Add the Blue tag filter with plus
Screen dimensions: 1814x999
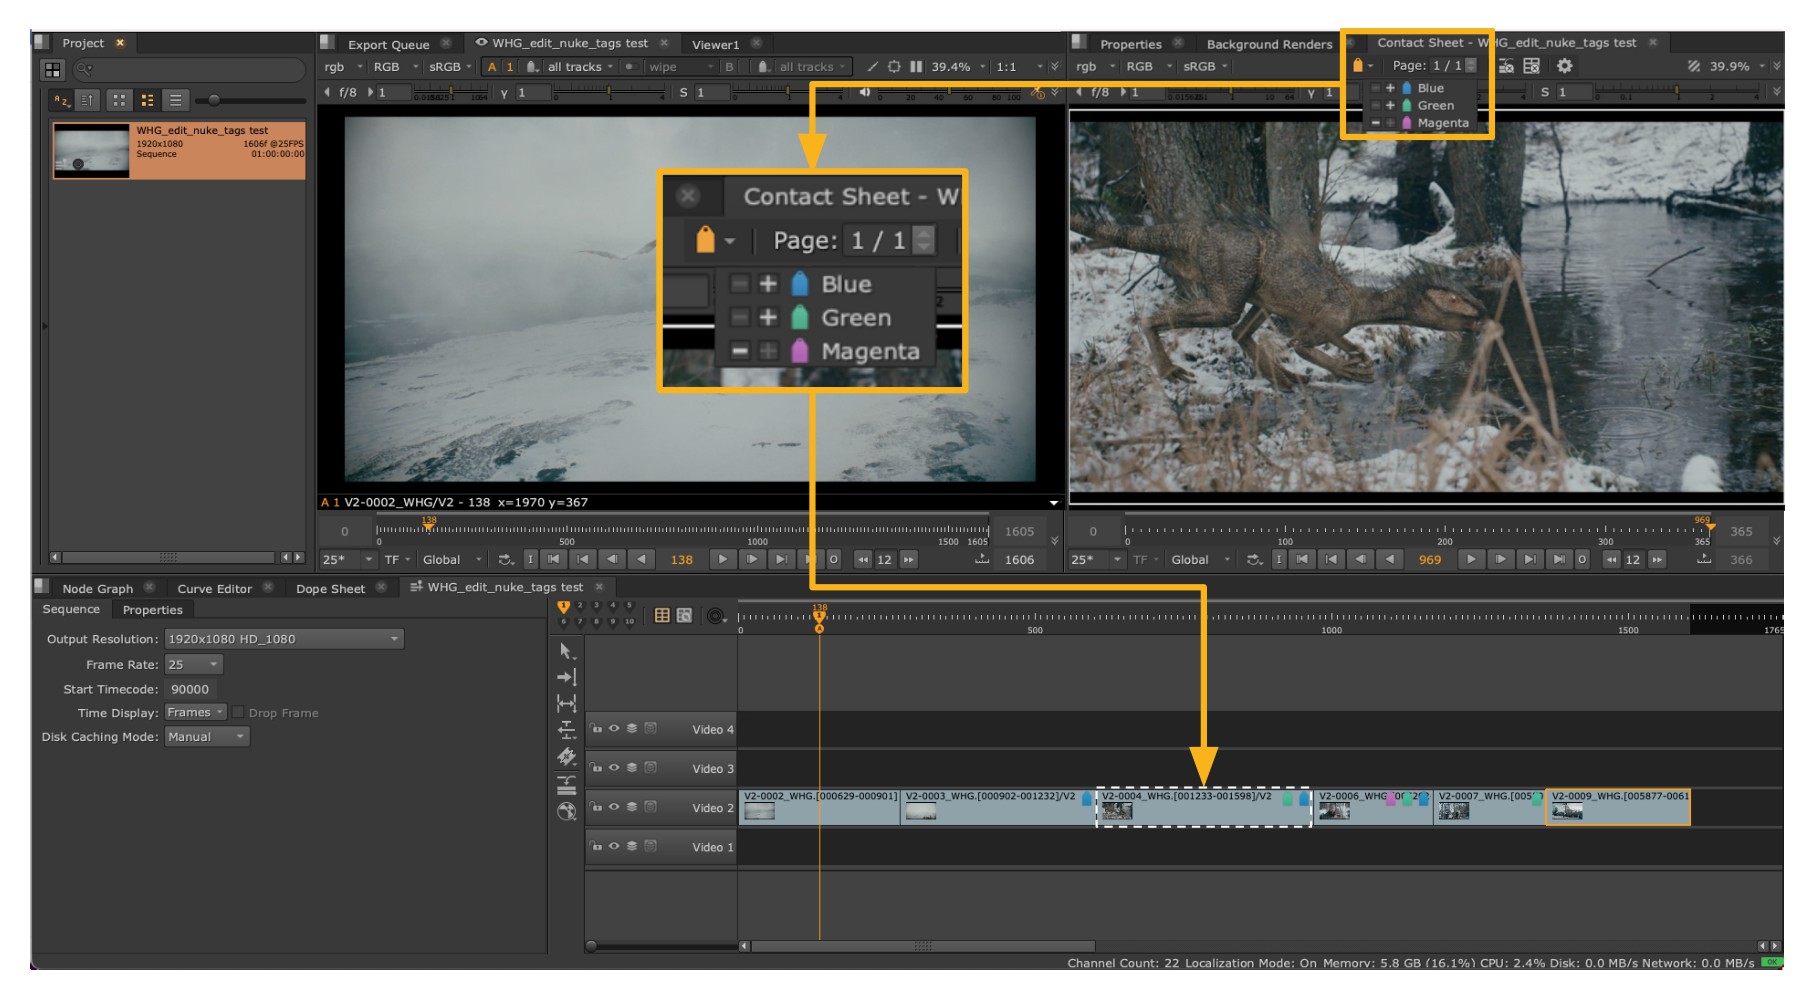click(x=1390, y=88)
